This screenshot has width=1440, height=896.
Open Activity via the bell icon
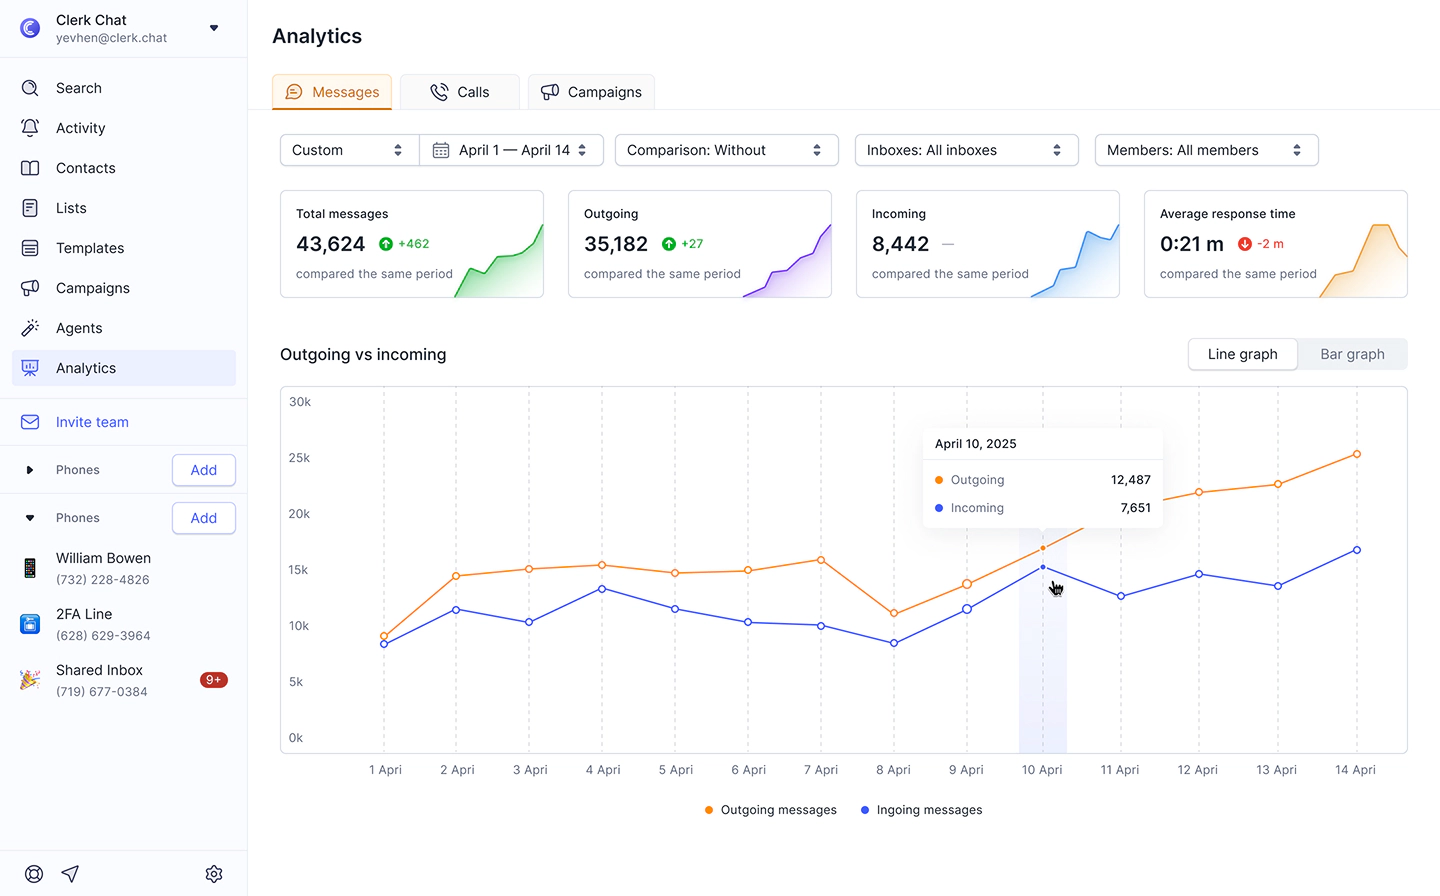pyautogui.click(x=30, y=128)
